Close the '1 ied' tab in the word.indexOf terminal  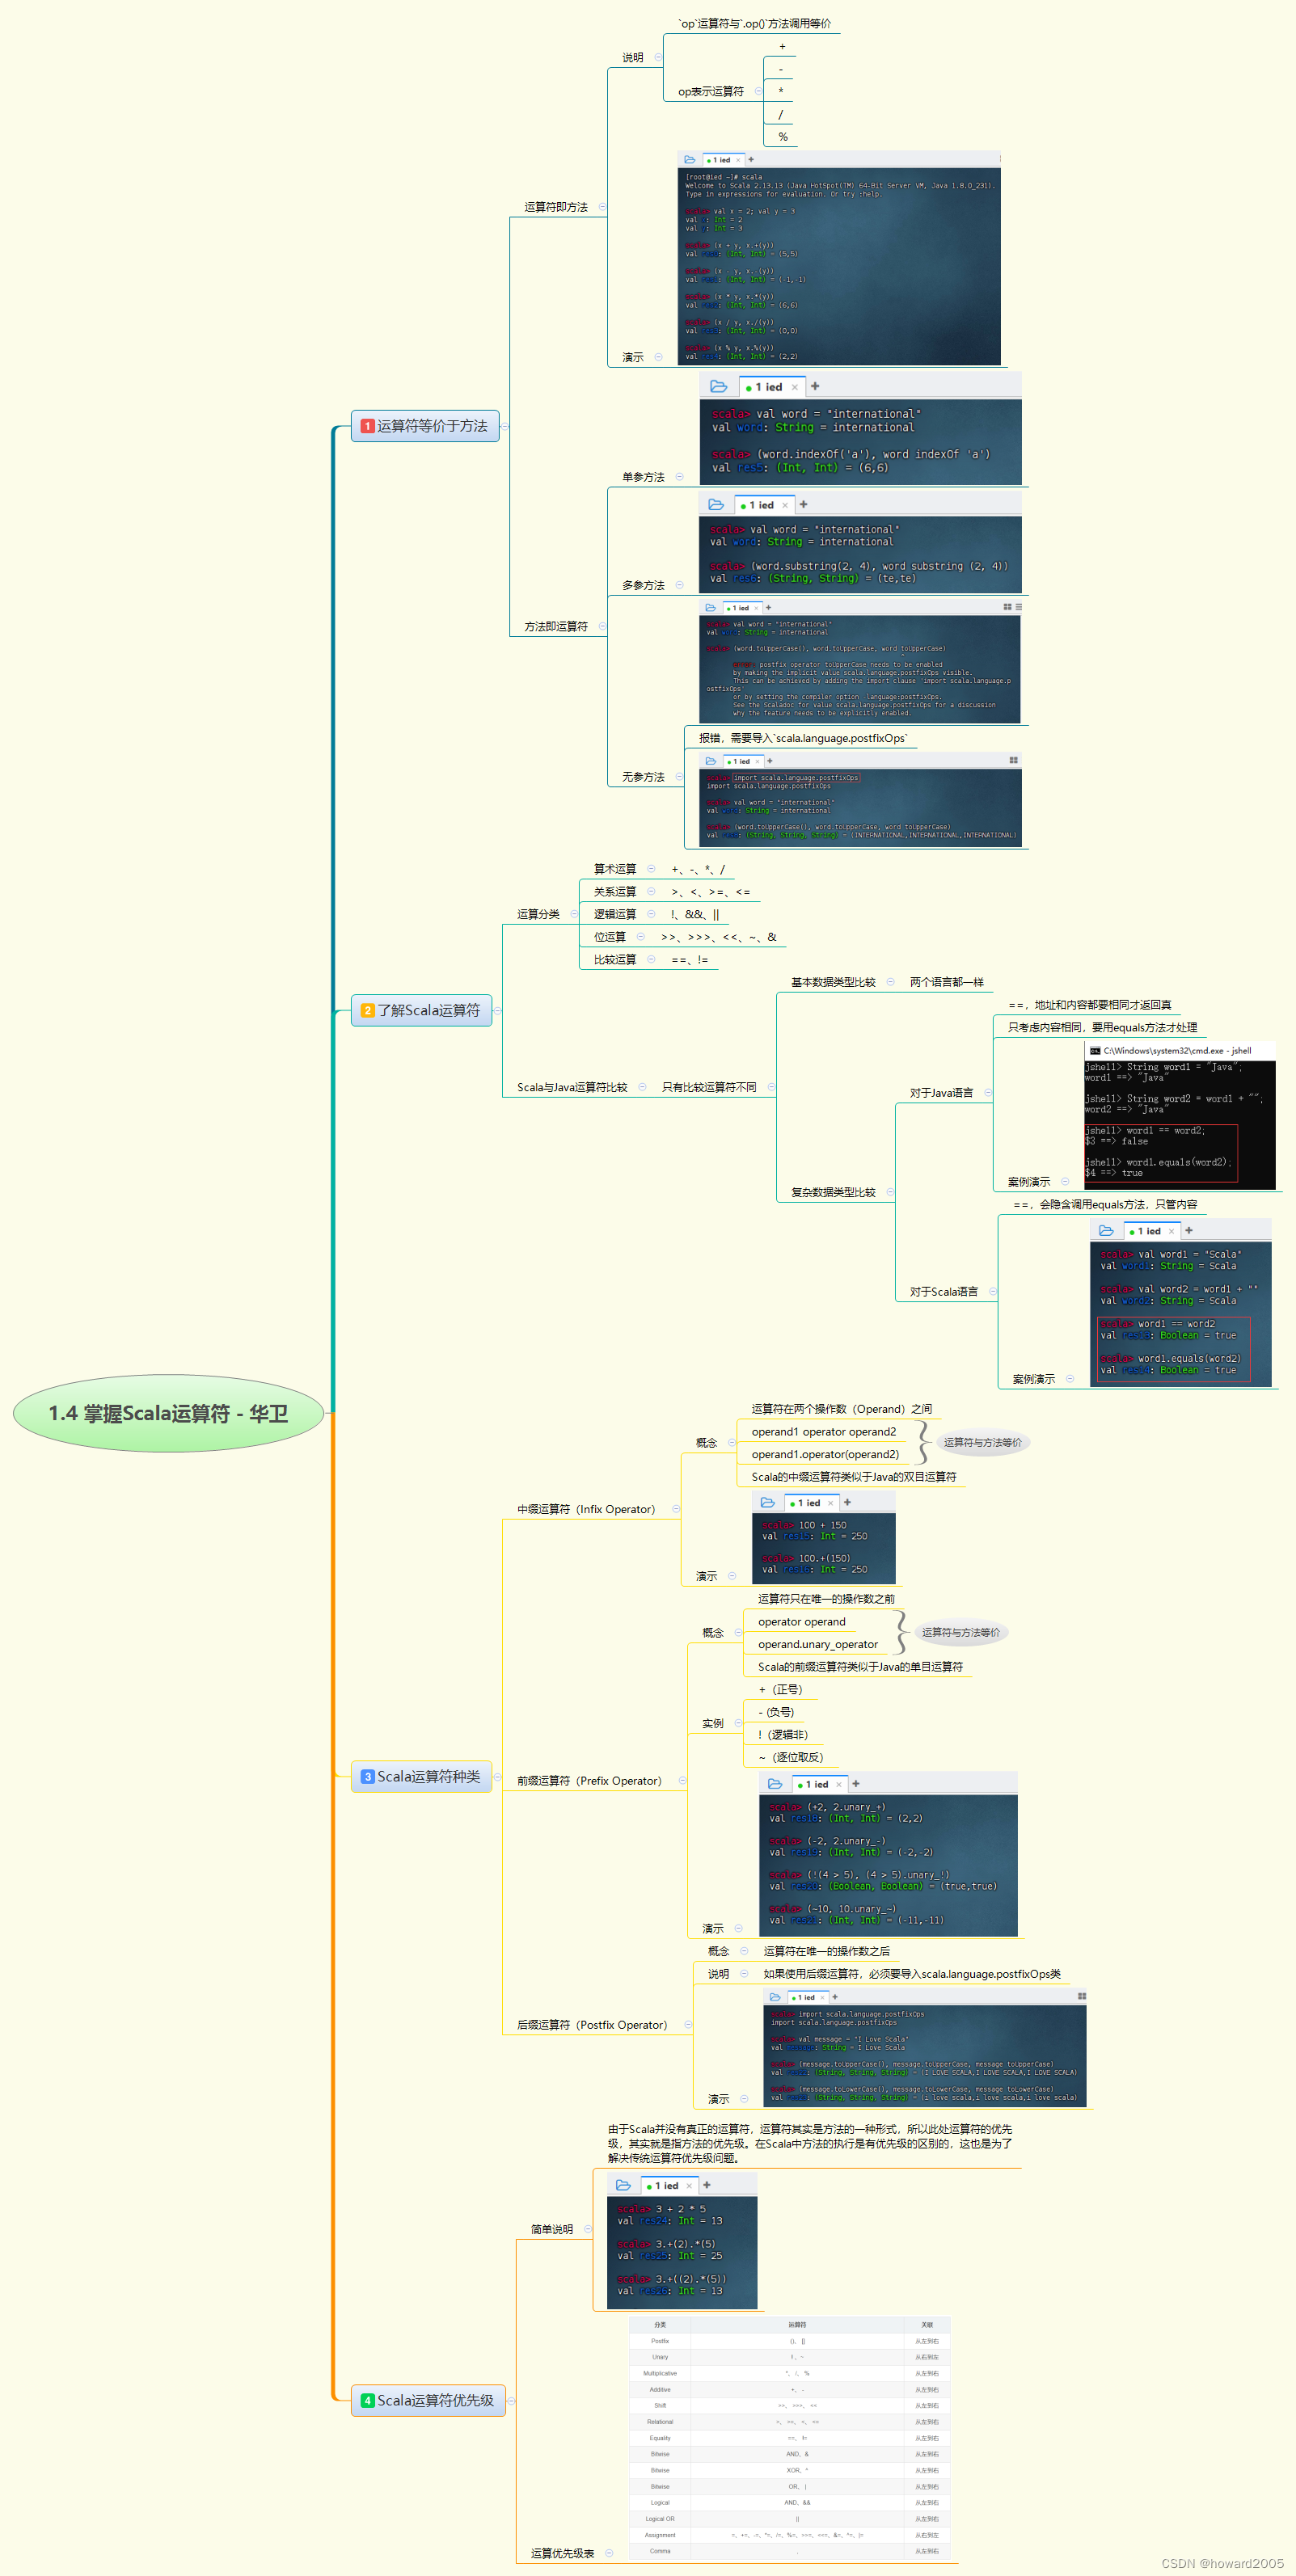click(x=795, y=387)
